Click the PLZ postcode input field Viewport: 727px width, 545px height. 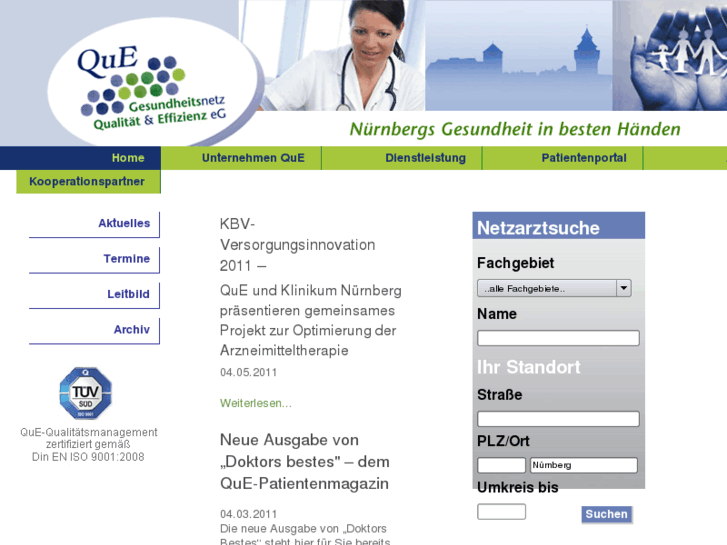[501, 465]
